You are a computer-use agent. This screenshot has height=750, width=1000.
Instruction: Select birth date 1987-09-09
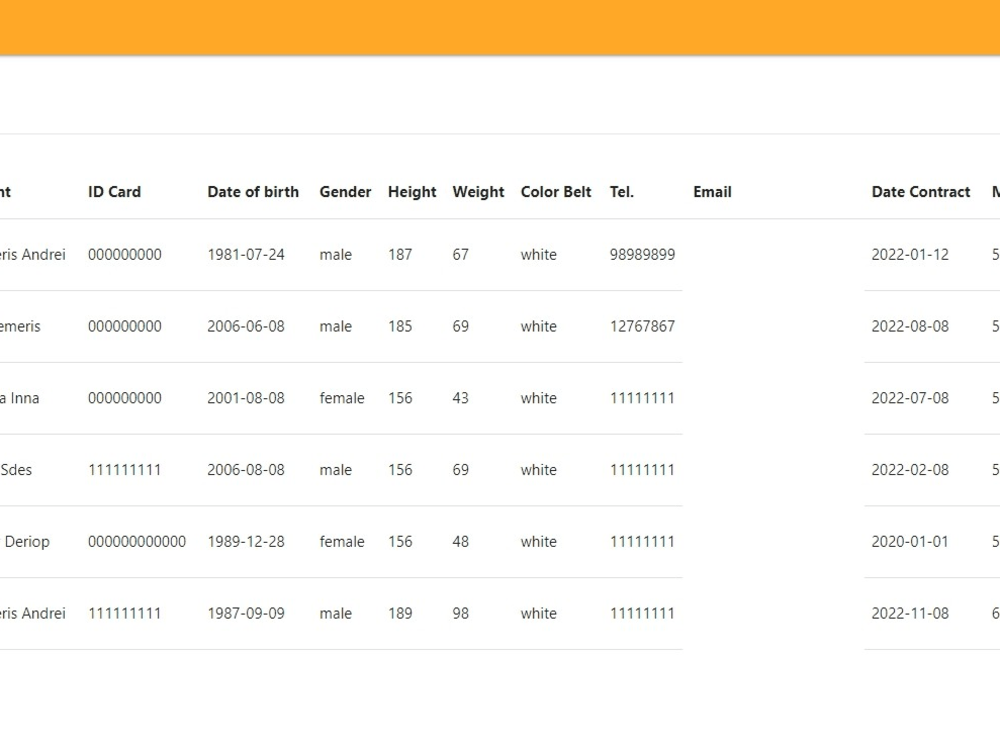pyautogui.click(x=246, y=614)
